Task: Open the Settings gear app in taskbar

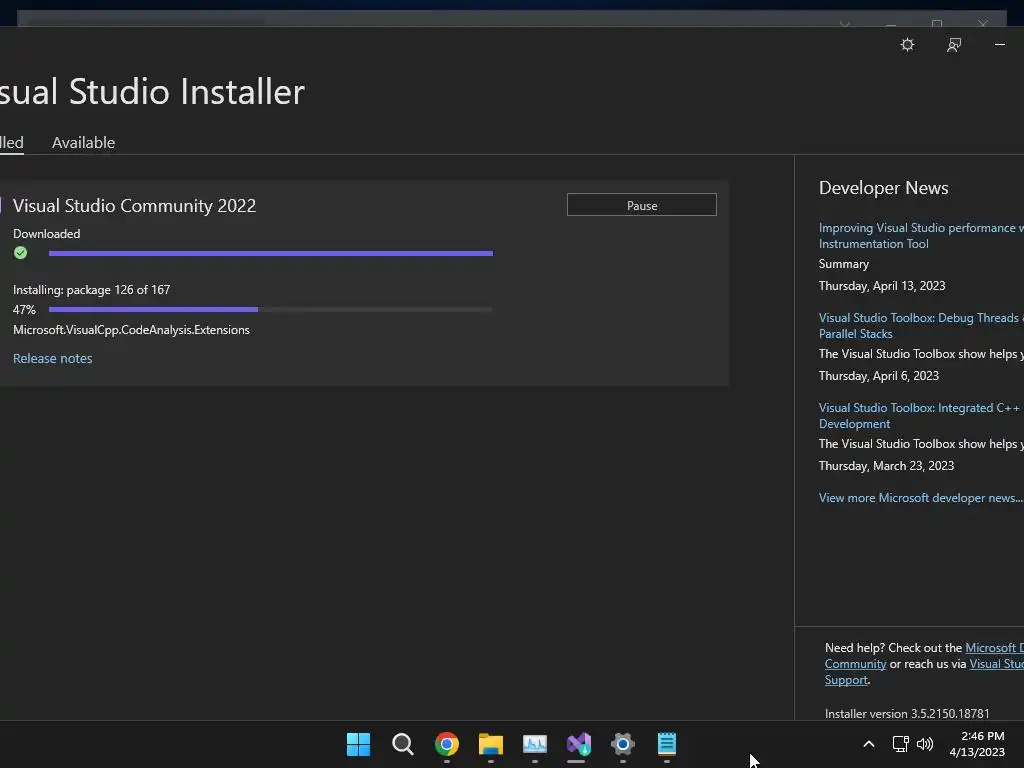Action: click(622, 744)
